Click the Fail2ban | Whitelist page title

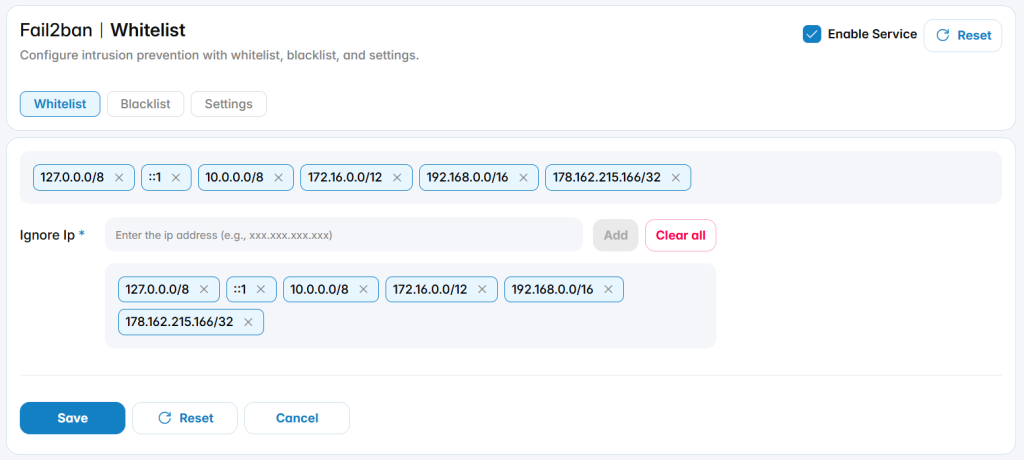click(103, 30)
